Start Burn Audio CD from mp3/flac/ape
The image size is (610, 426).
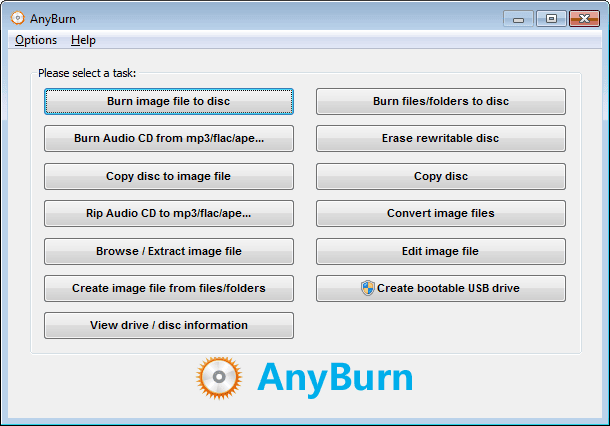[169, 138]
